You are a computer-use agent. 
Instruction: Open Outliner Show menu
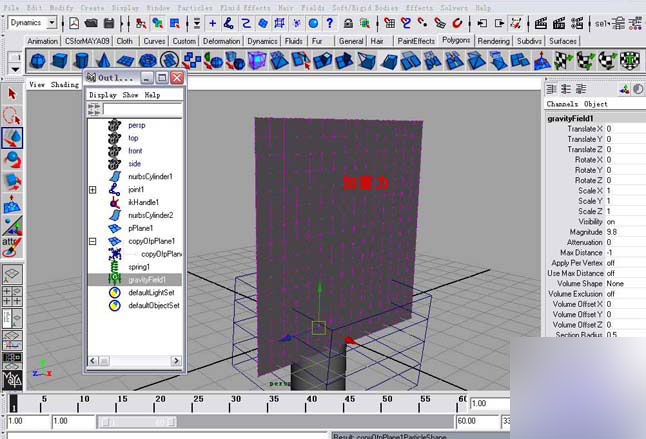pyautogui.click(x=130, y=95)
